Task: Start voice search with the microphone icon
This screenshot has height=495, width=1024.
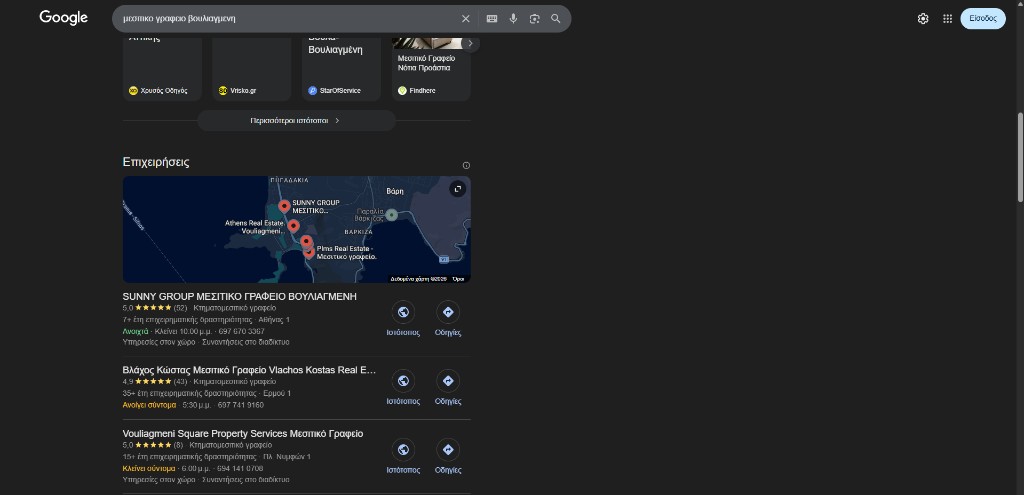Action: point(513,19)
